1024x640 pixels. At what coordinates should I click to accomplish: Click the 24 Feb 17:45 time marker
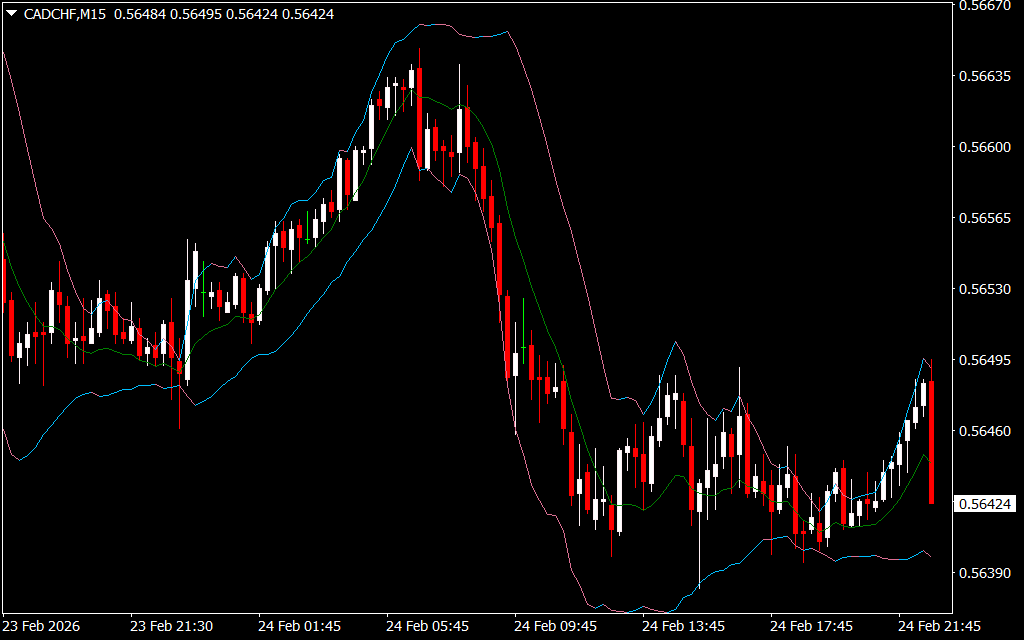coord(811,626)
